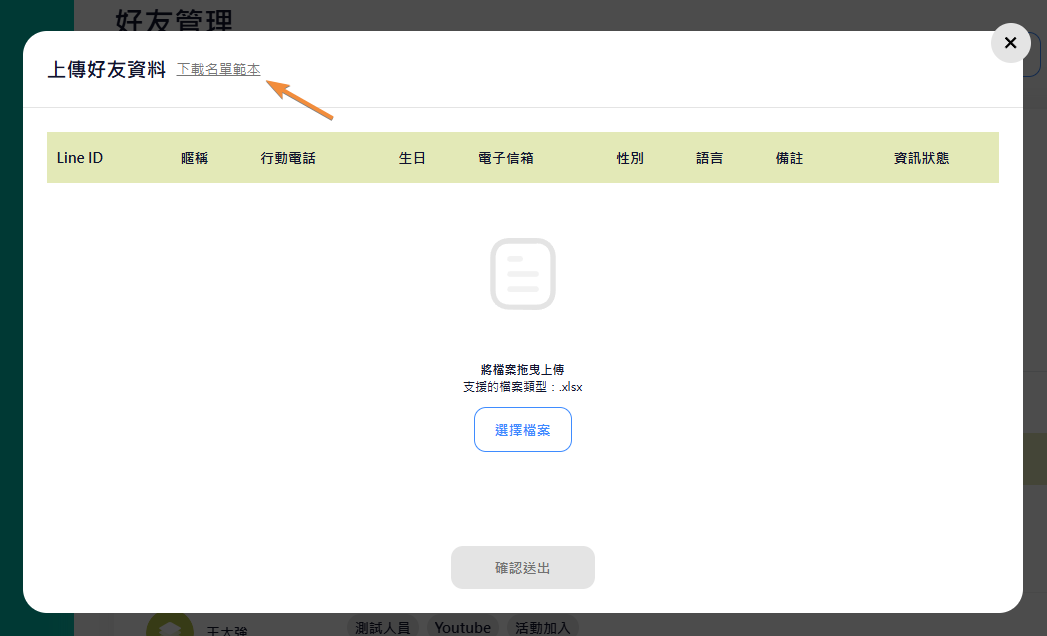Image resolution: width=1047 pixels, height=636 pixels.
Task: Click the 資訊狀態 column header
Action: click(921, 158)
